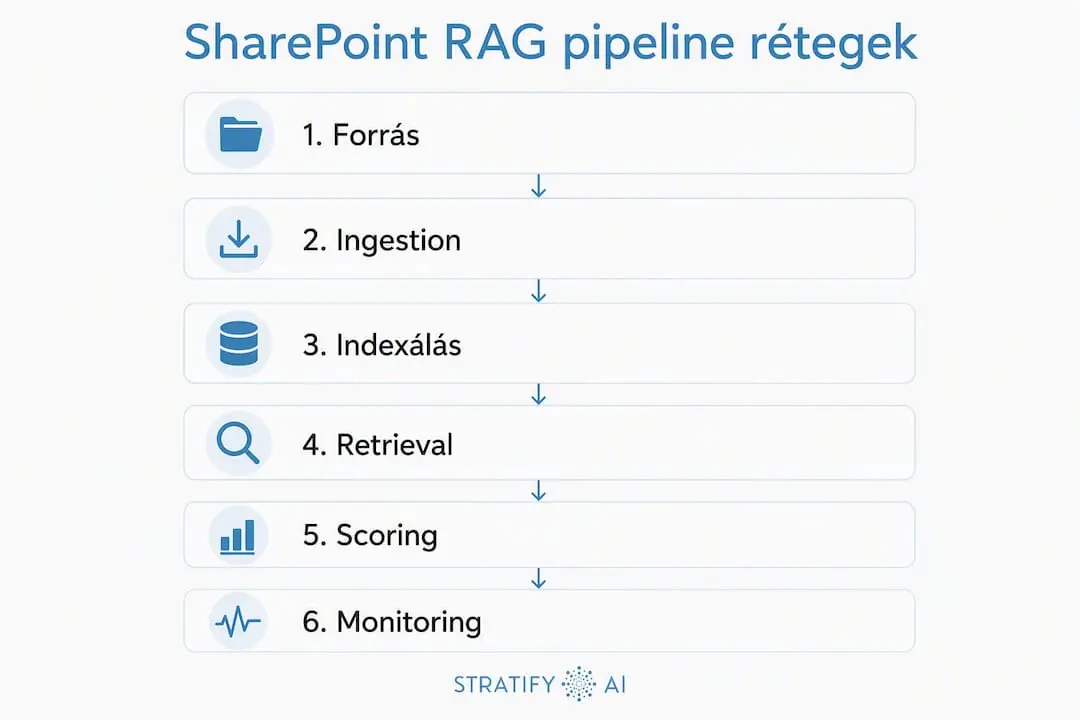
Task: Click the title "SharePoint RAG pipeline rétegek"
Action: [x=550, y=44]
